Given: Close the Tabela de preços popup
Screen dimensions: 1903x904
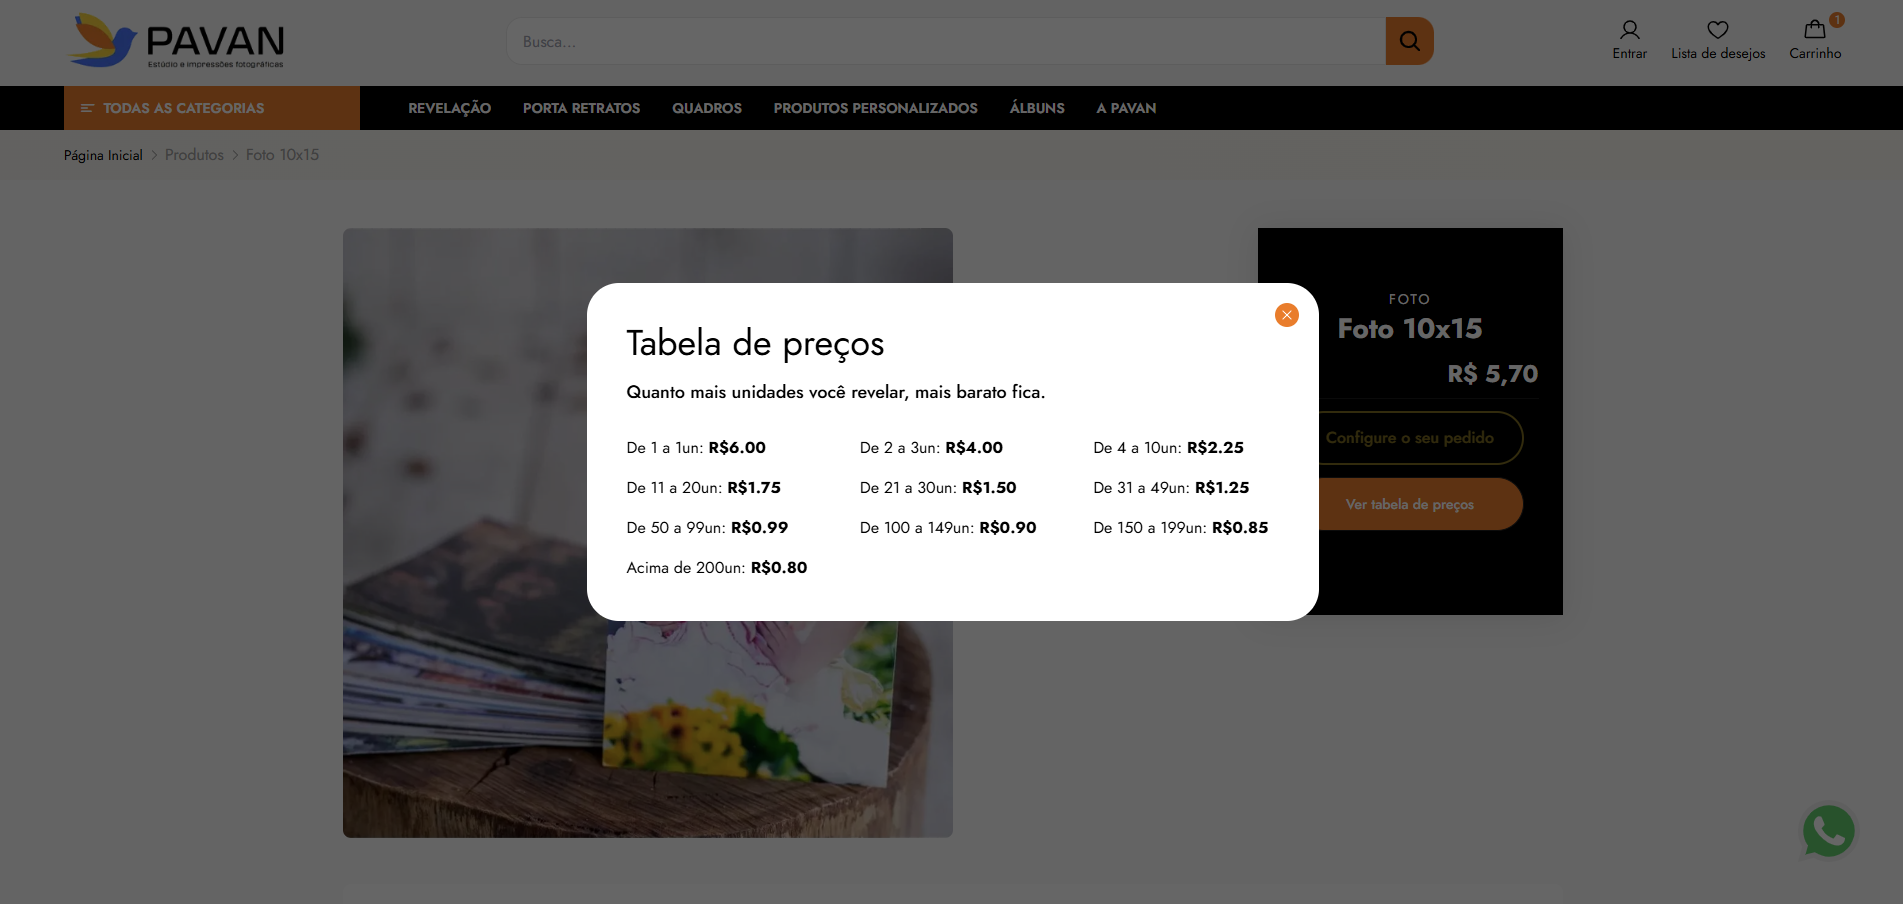Looking at the screenshot, I should 1286,315.
